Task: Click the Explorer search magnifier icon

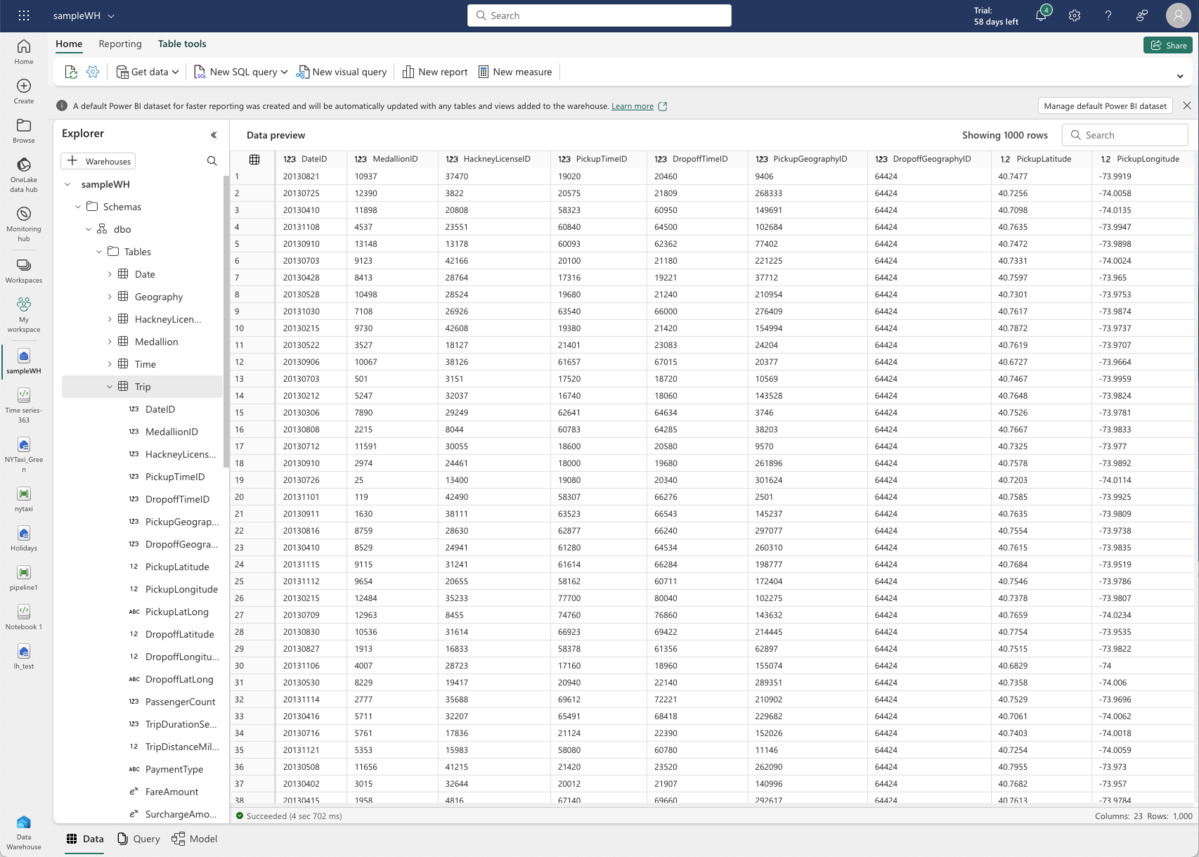Action: 211,160
